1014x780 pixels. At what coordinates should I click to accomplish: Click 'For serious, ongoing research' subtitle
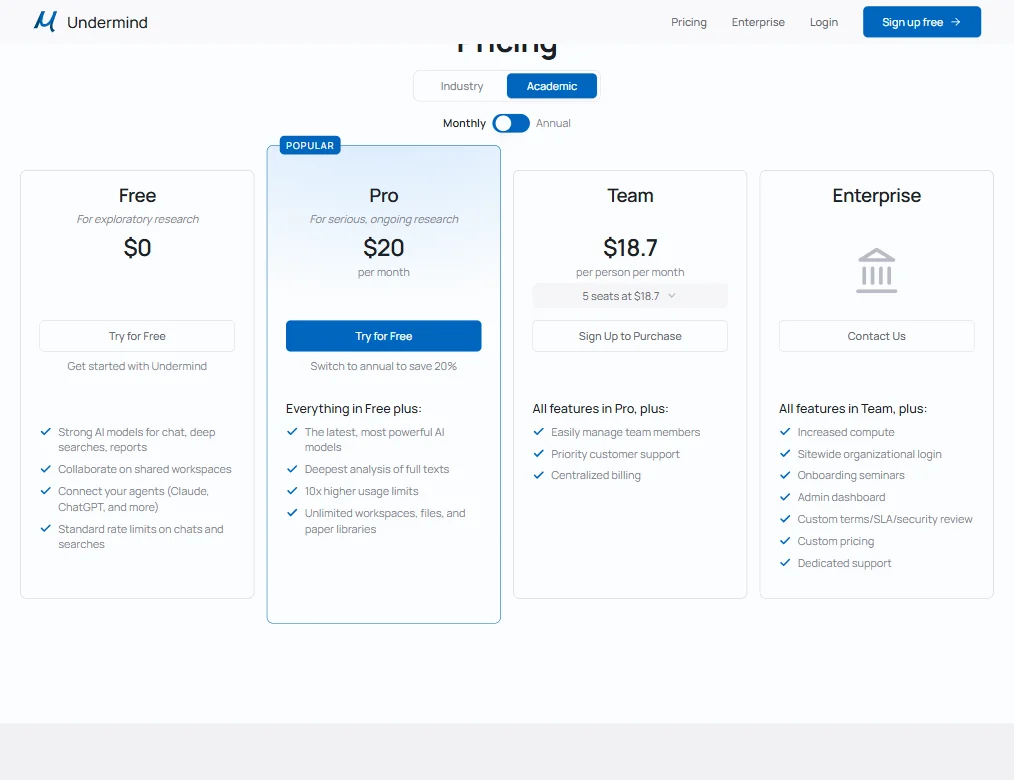click(383, 219)
